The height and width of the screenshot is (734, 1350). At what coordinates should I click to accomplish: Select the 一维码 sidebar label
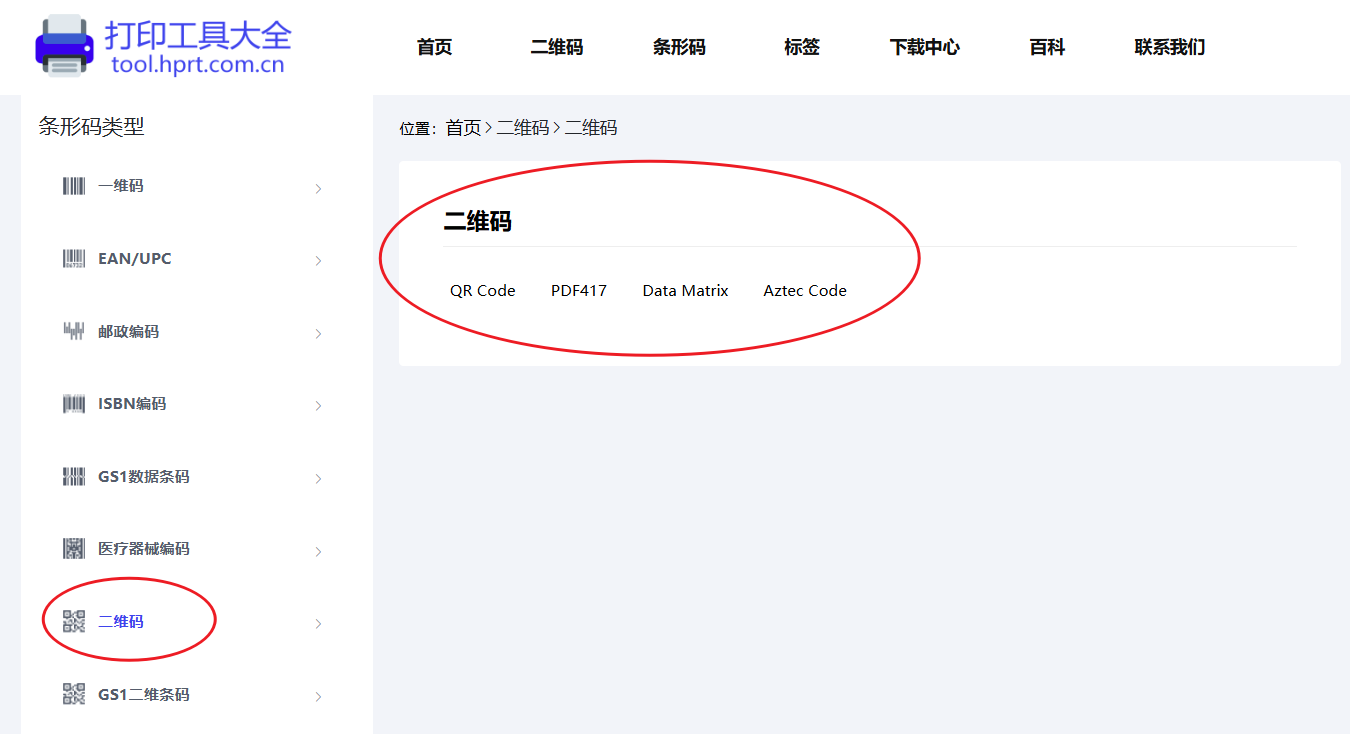coord(121,186)
